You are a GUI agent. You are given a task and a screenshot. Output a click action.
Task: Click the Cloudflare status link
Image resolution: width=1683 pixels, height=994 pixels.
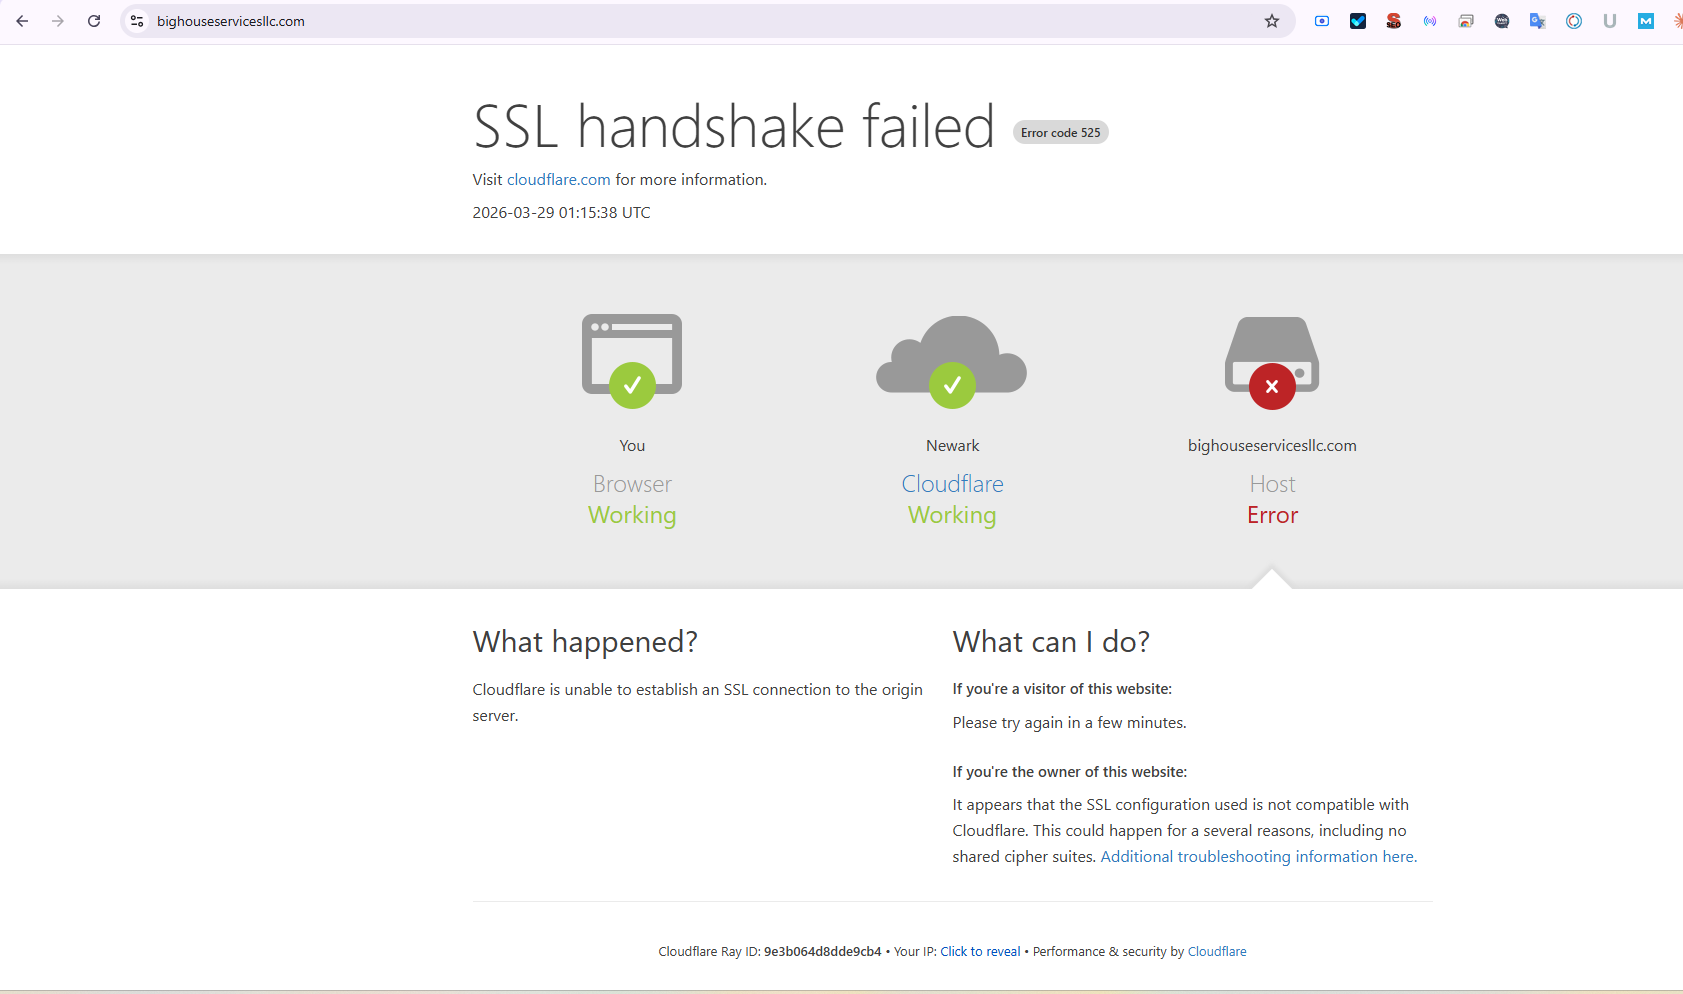(952, 484)
